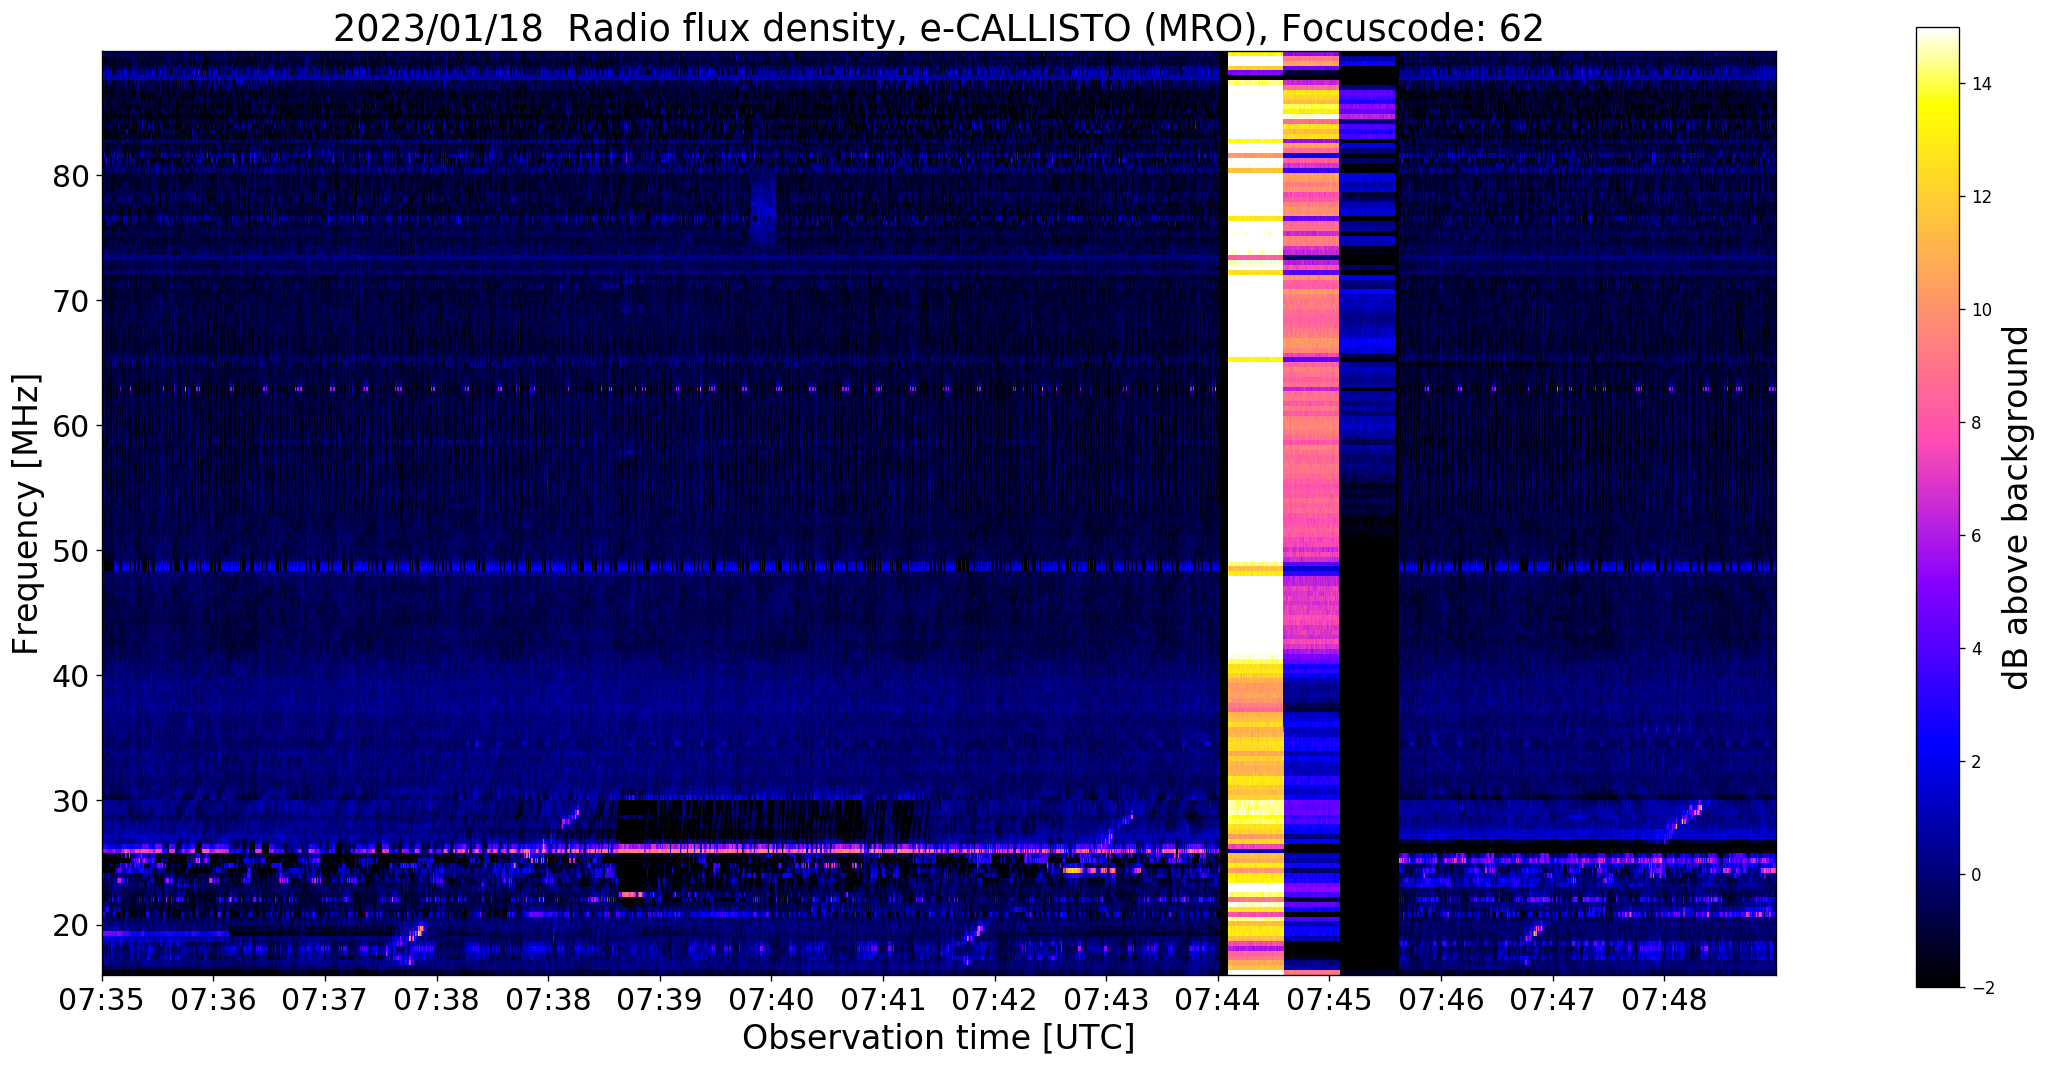Pick the colorbar tick value 0

tap(1975, 875)
